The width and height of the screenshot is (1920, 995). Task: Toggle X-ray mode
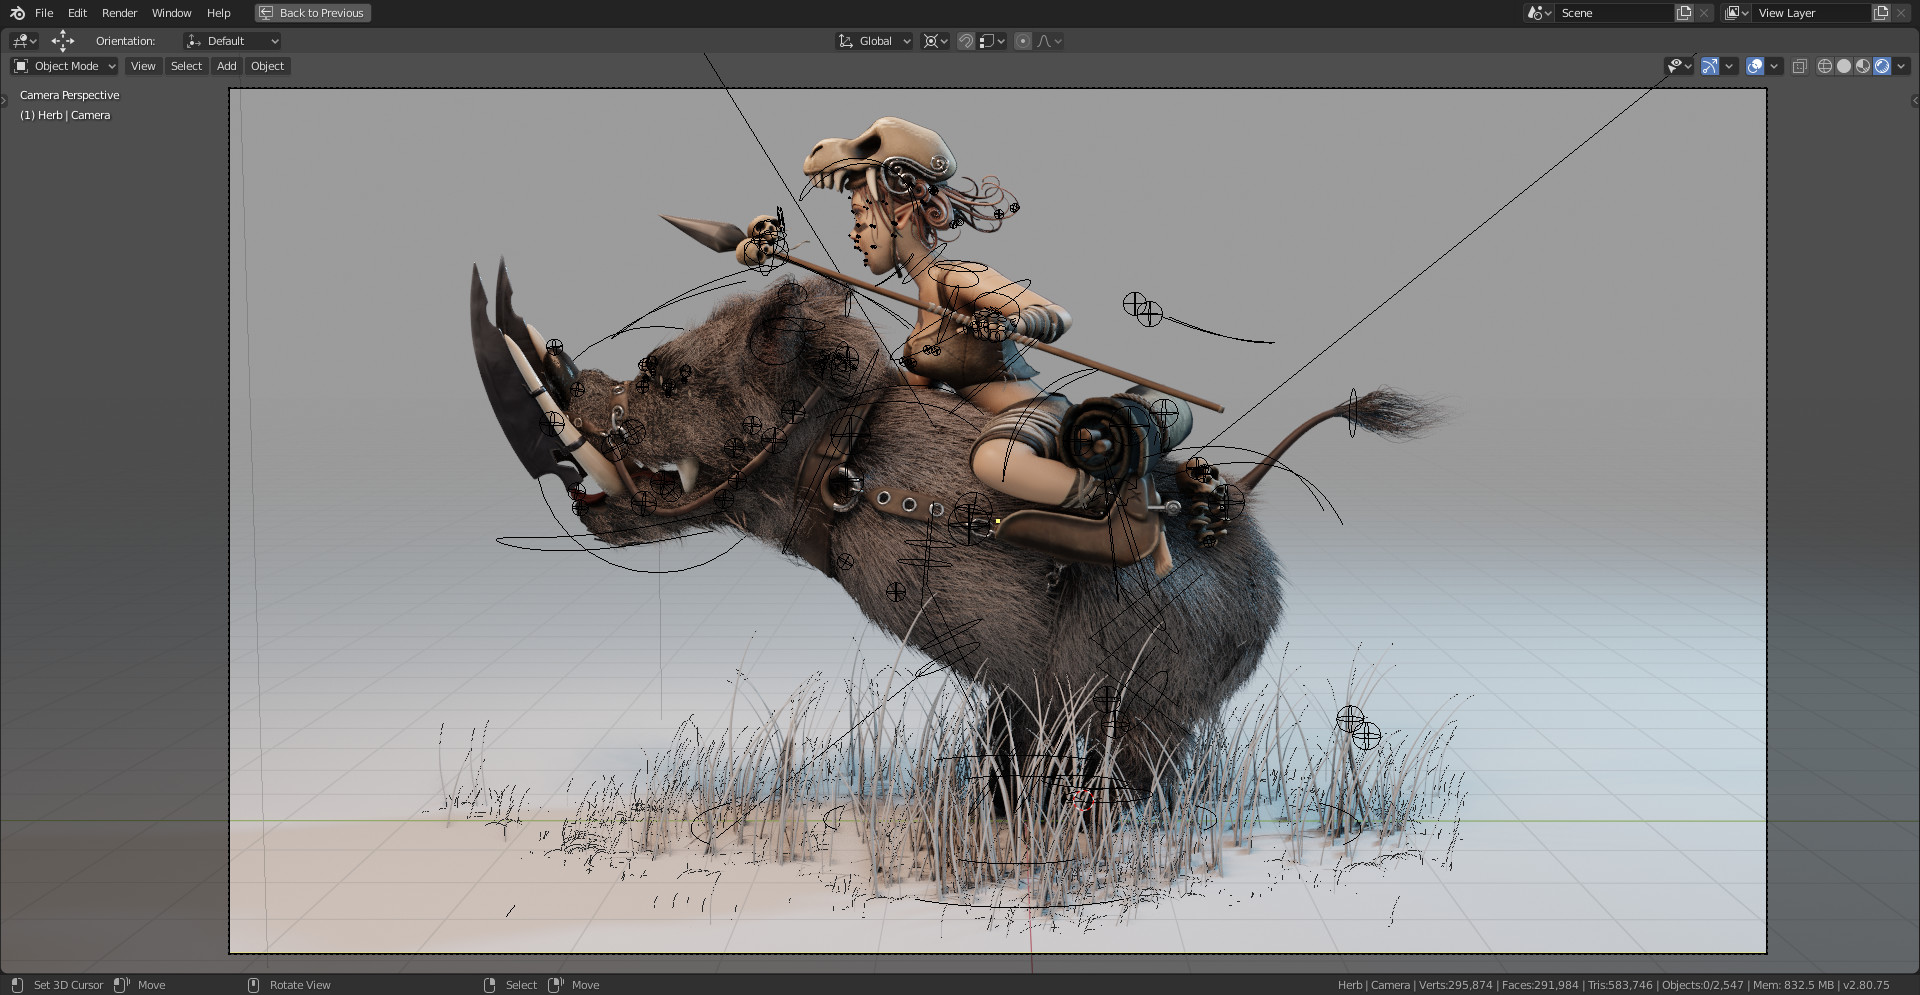tap(1799, 66)
